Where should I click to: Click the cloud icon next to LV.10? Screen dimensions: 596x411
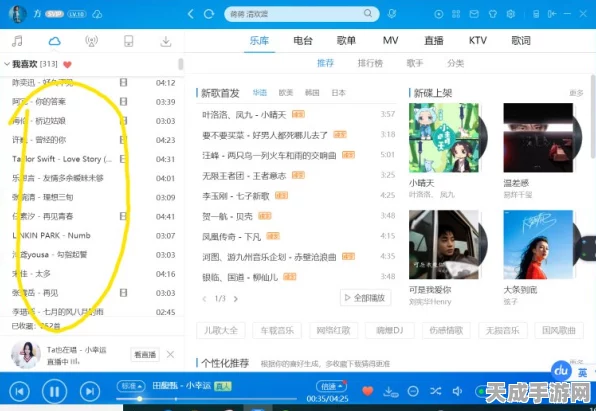pyautogui.click(x=97, y=14)
